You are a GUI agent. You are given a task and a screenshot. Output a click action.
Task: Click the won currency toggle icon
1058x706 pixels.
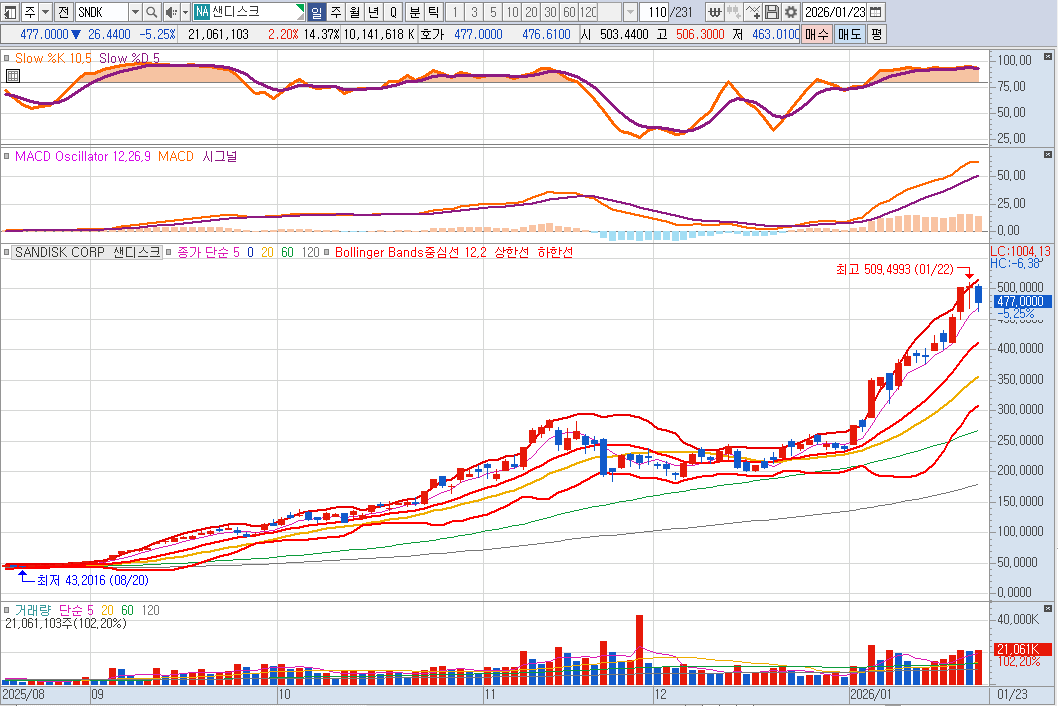[714, 12]
